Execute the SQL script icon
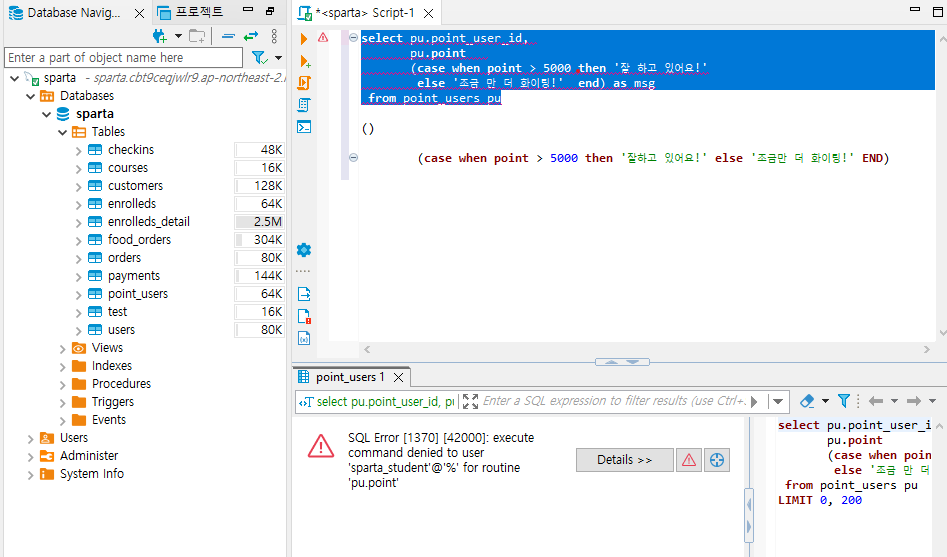The height and width of the screenshot is (557, 947). tap(304, 83)
